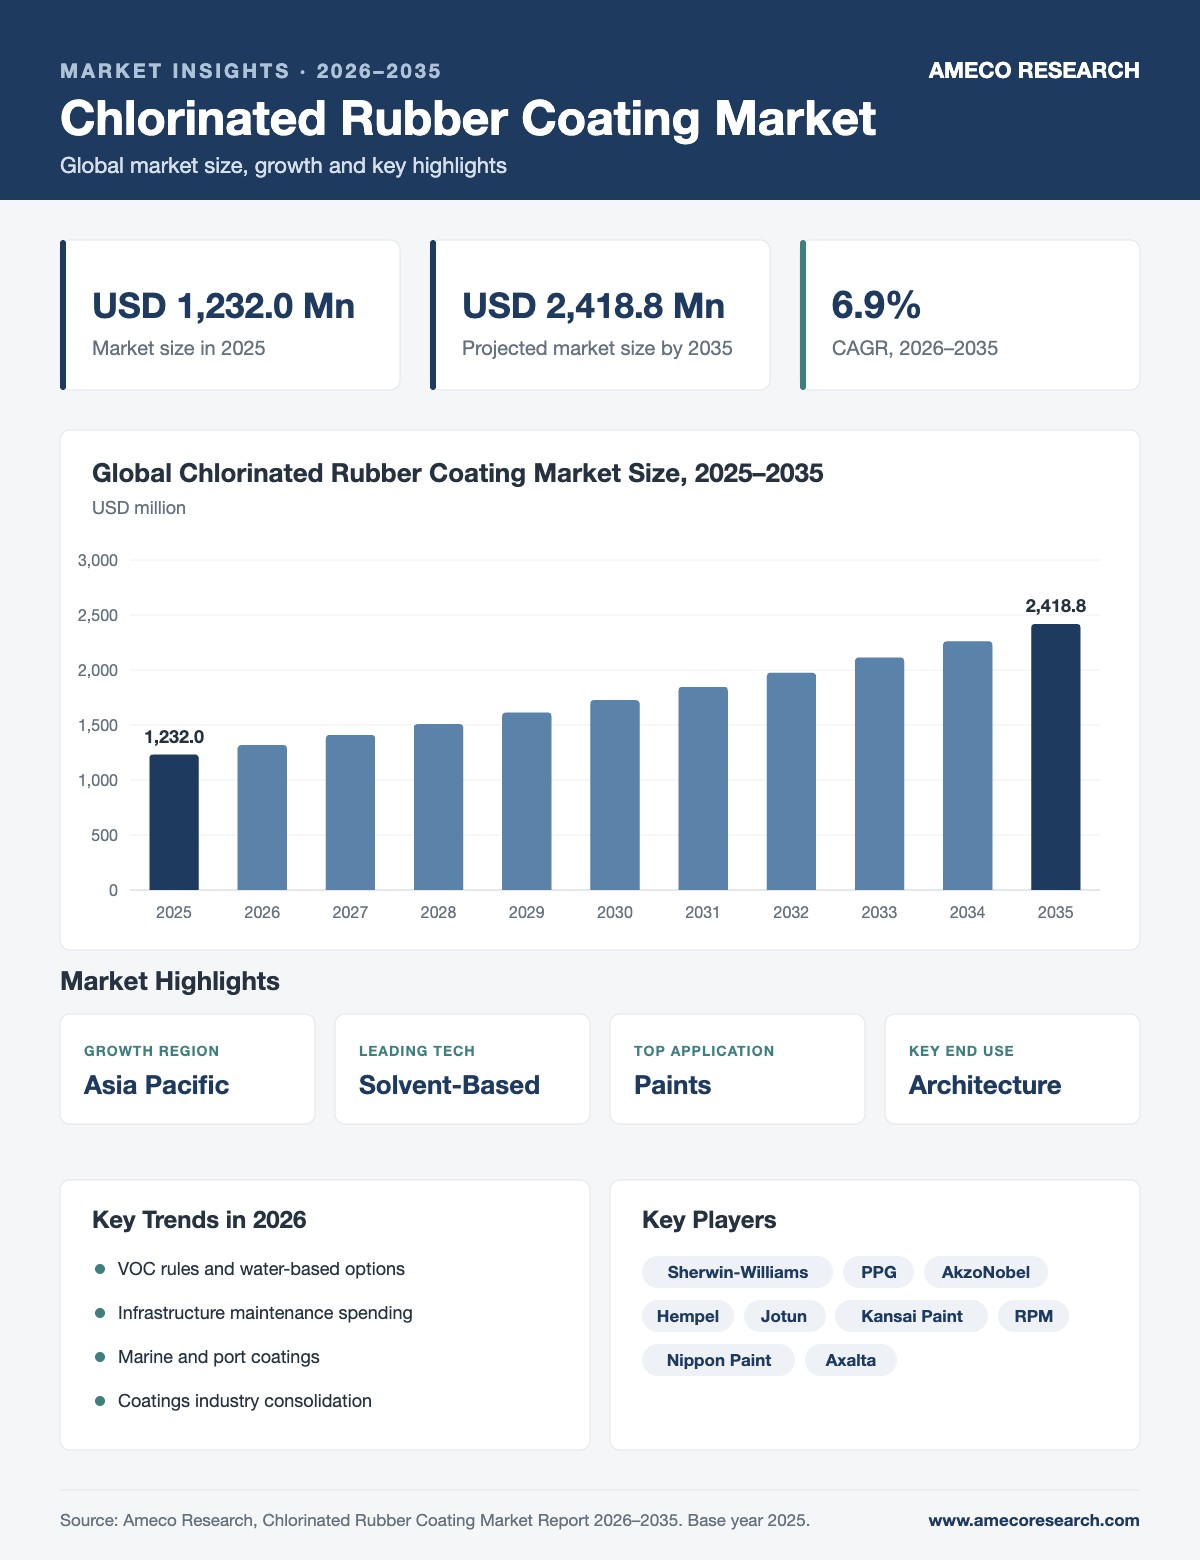Click 'VOC rules and water-based options' trend
The width and height of the screenshot is (1200, 1560).
point(261,1269)
